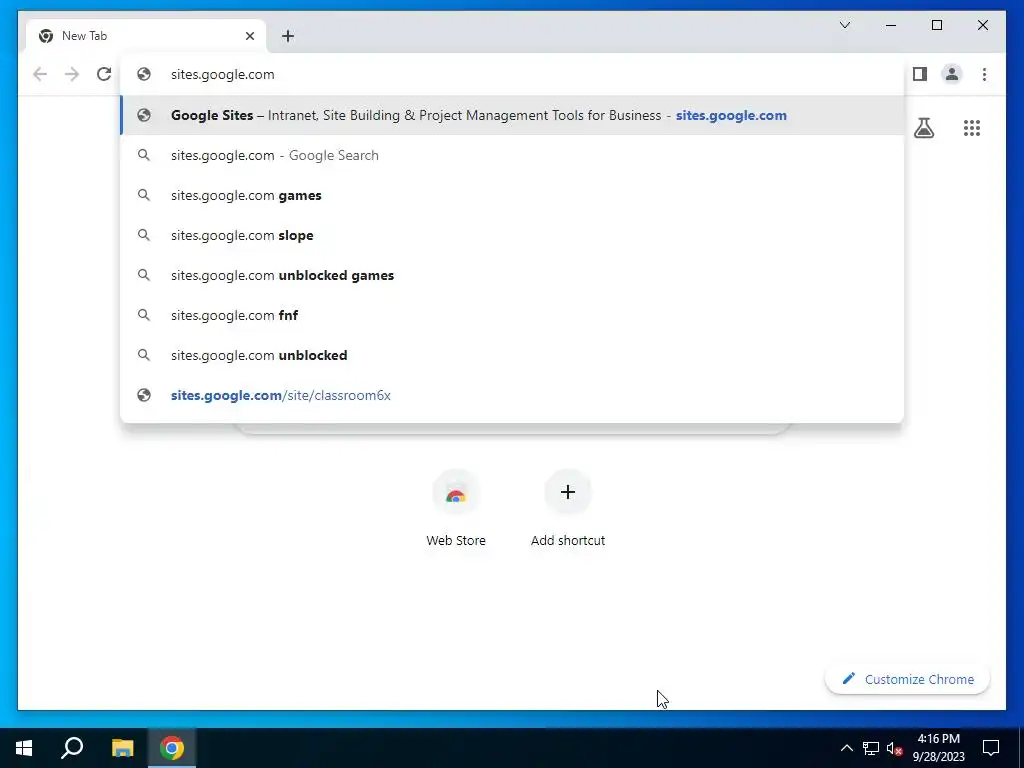Screen dimensions: 1024x768
Task: Select the 'sites.google.com games' suggestion
Action: (512, 195)
